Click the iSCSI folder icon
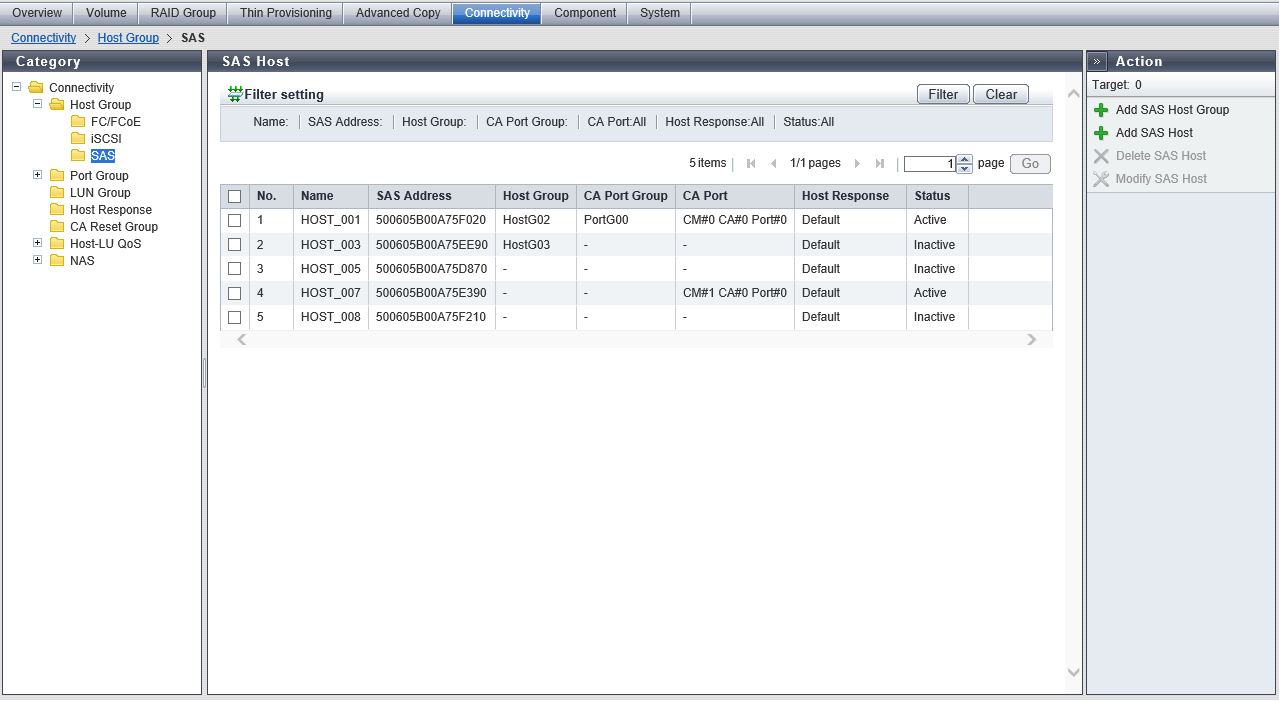Screen dimensions: 1280x701 78,139
